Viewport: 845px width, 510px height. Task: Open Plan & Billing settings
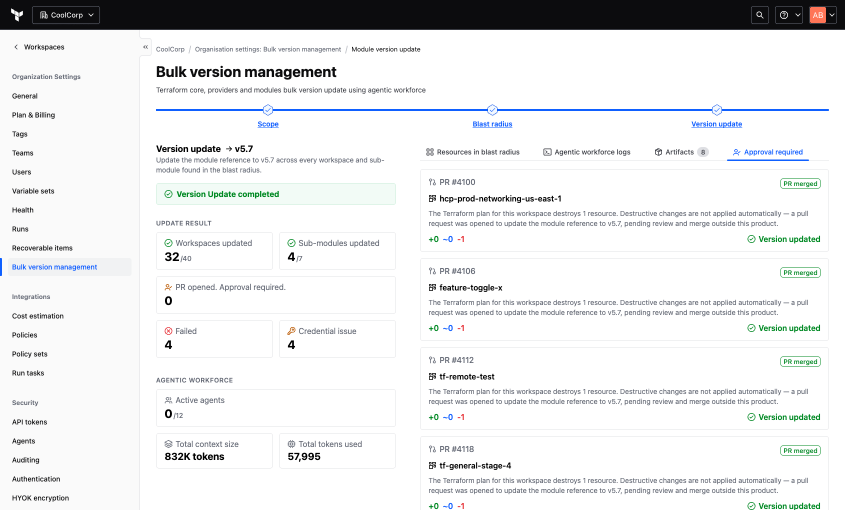(x=33, y=115)
